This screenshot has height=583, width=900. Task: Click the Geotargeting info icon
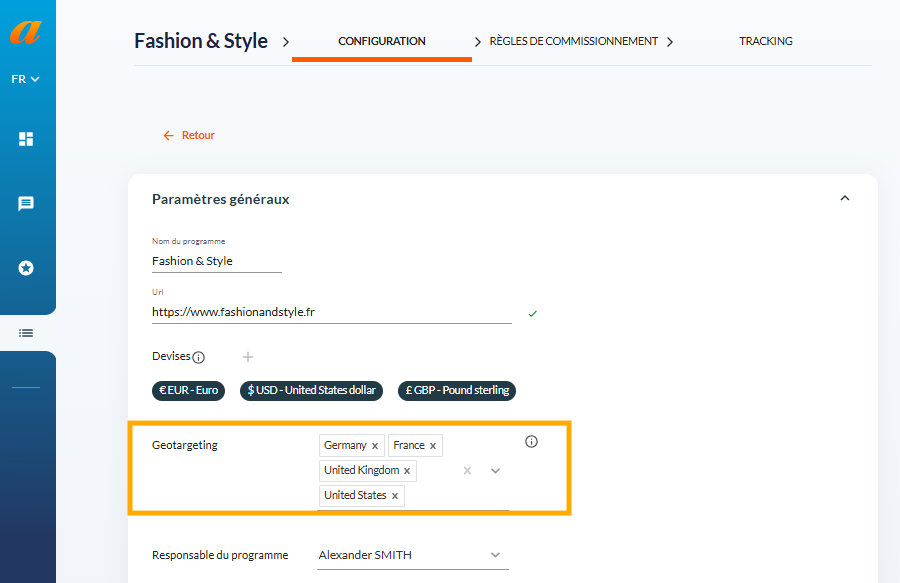(x=532, y=441)
